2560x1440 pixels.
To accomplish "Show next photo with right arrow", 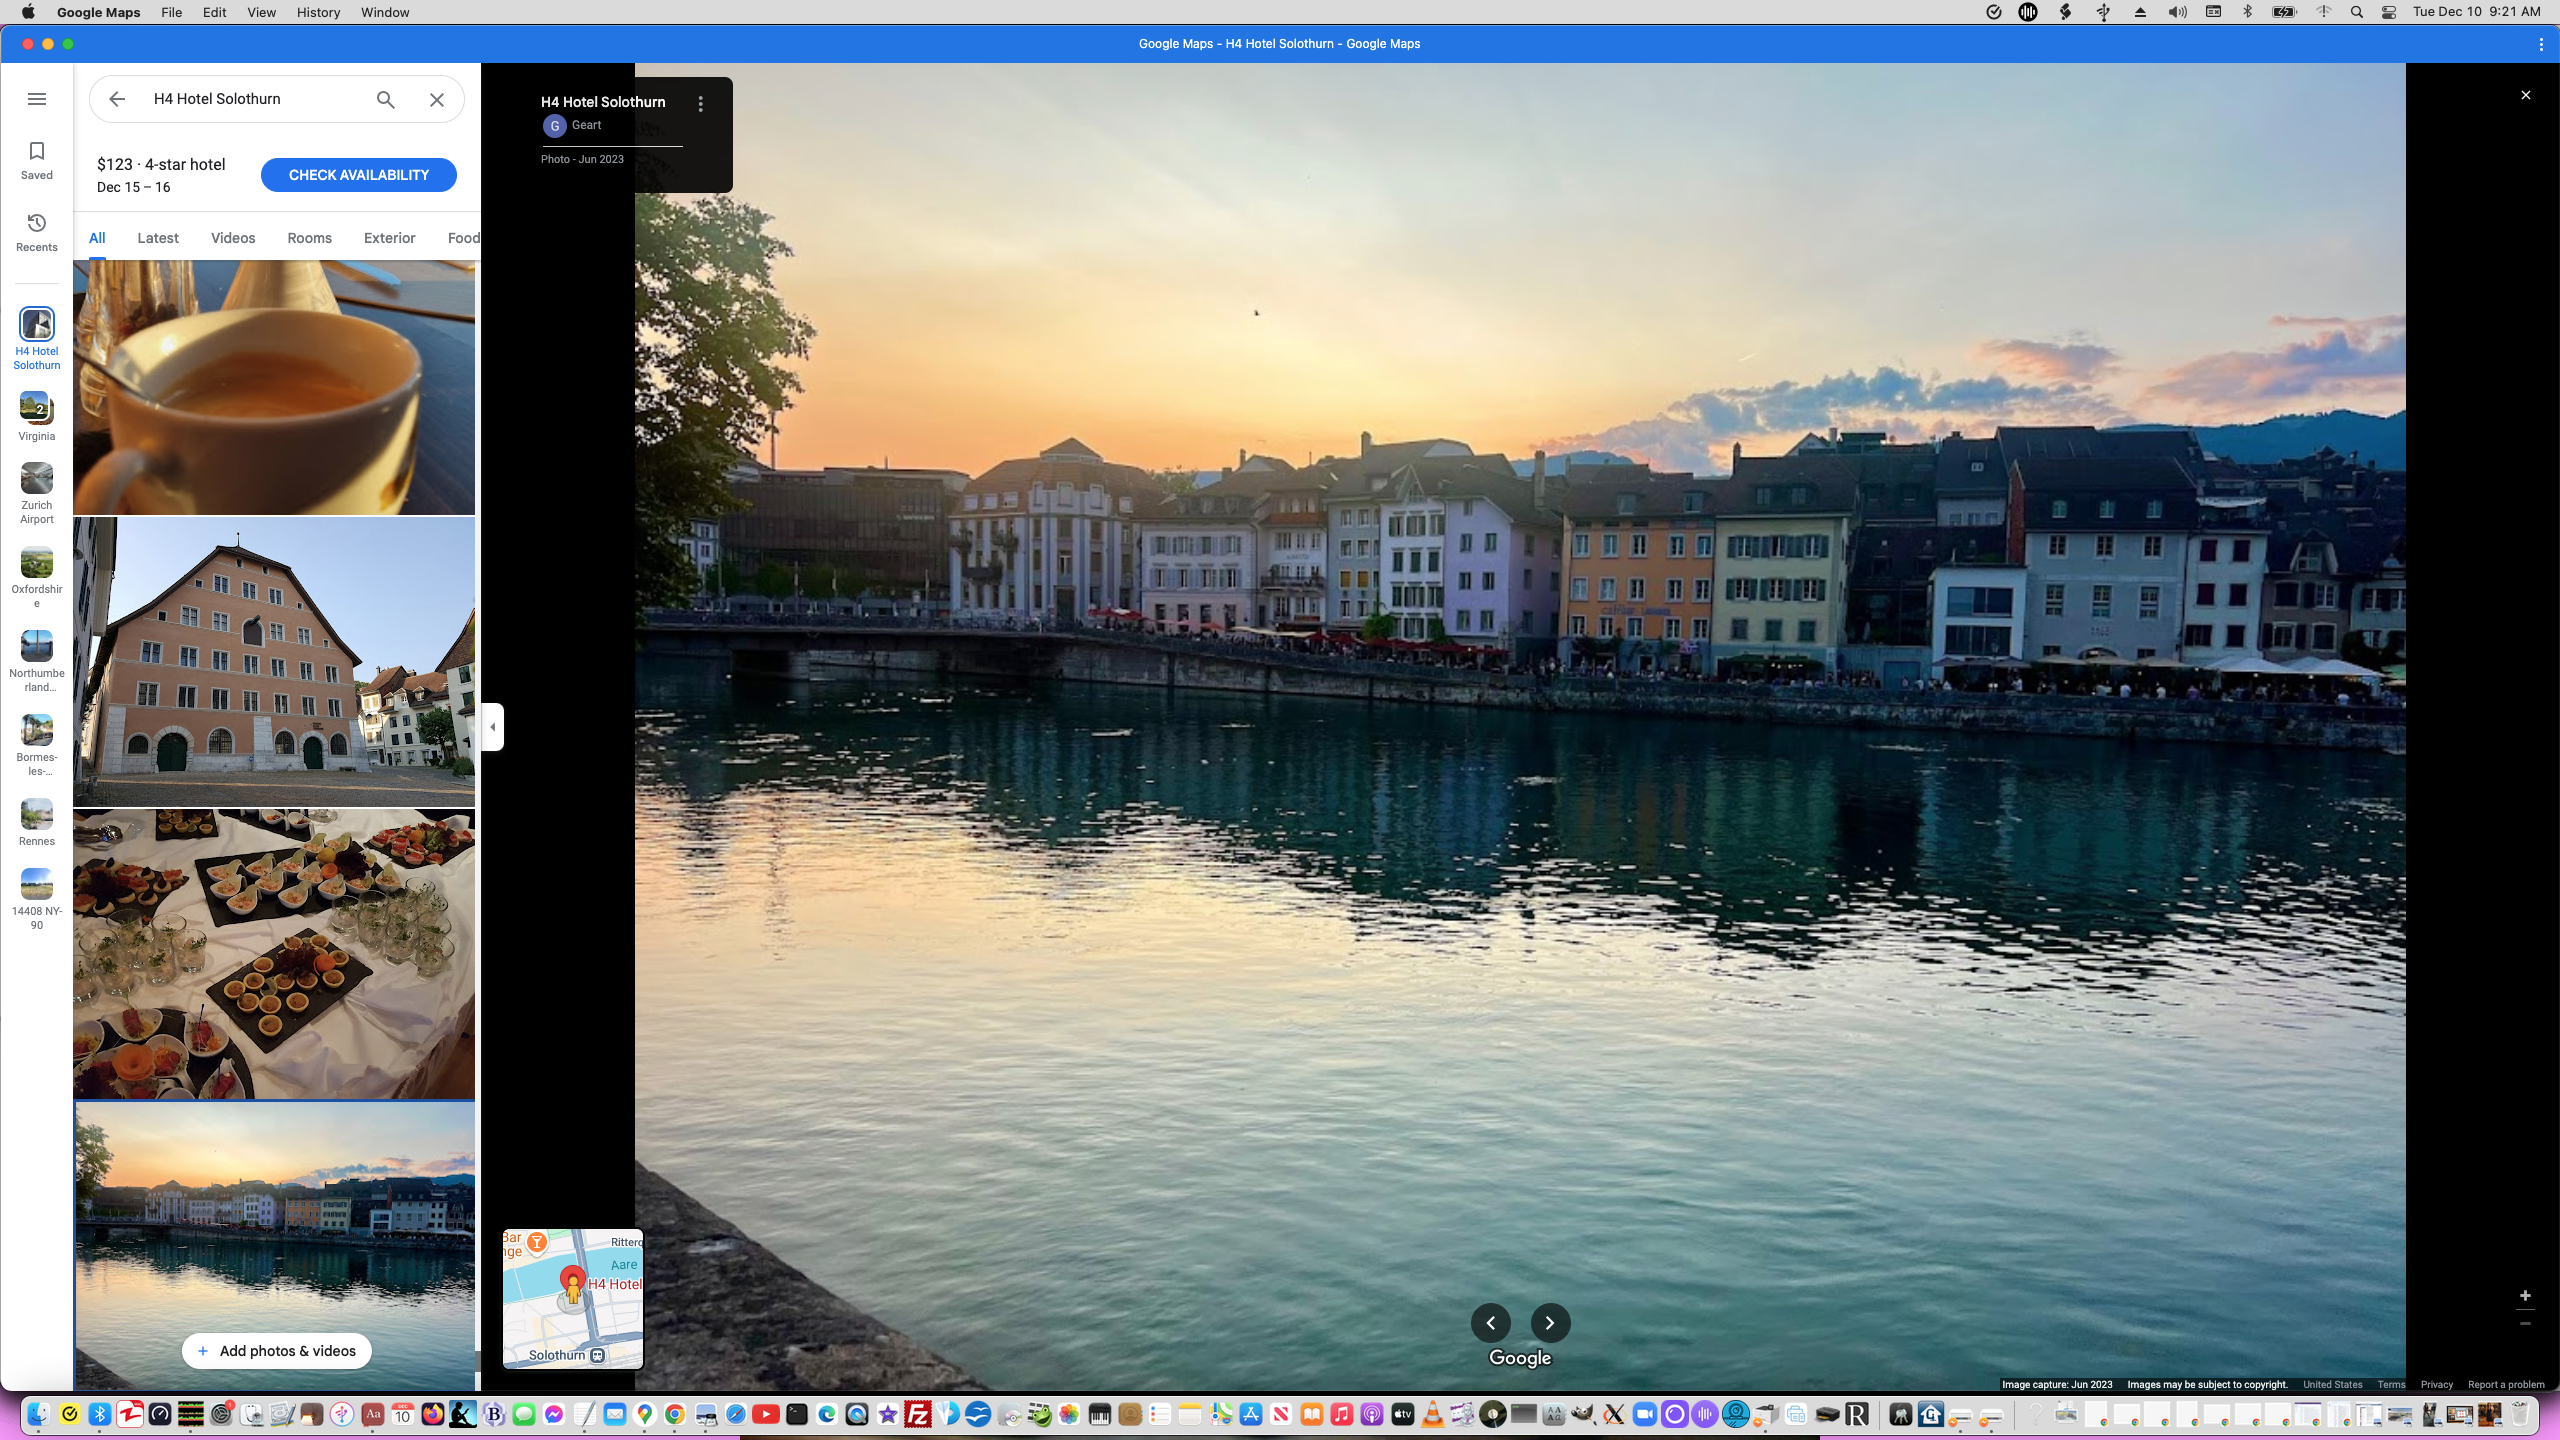I will pyautogui.click(x=1550, y=1323).
